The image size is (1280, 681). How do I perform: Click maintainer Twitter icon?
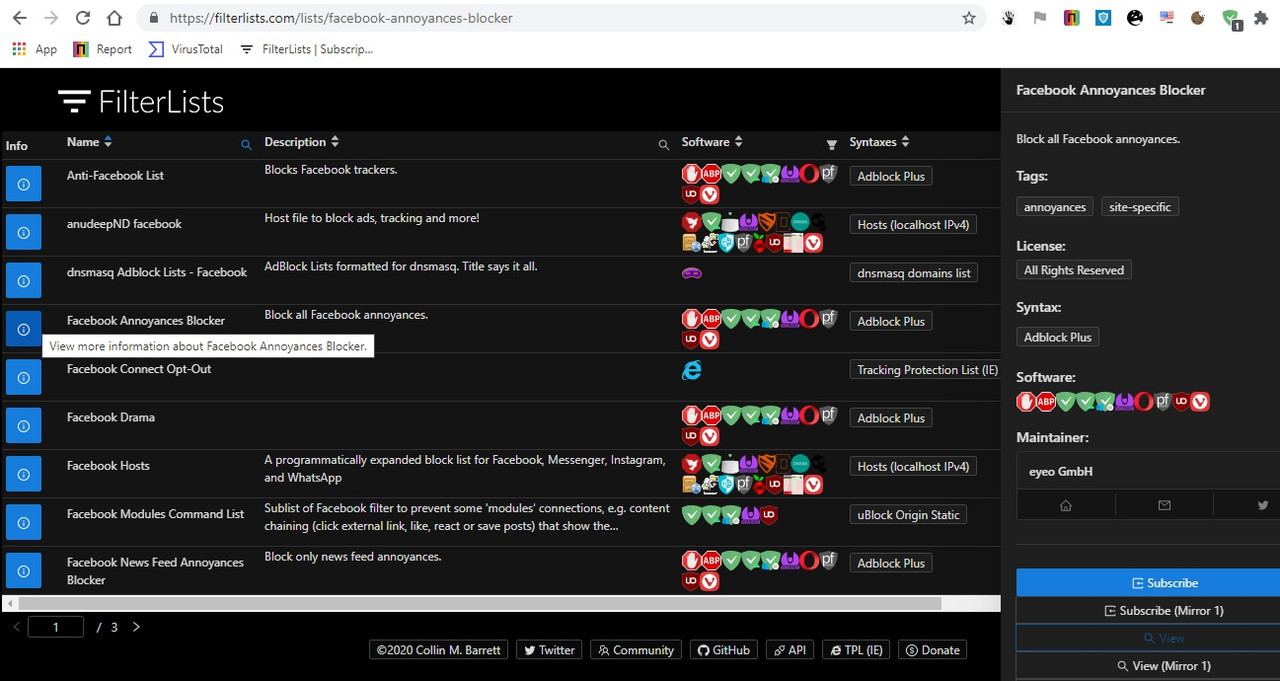coord(1262,505)
